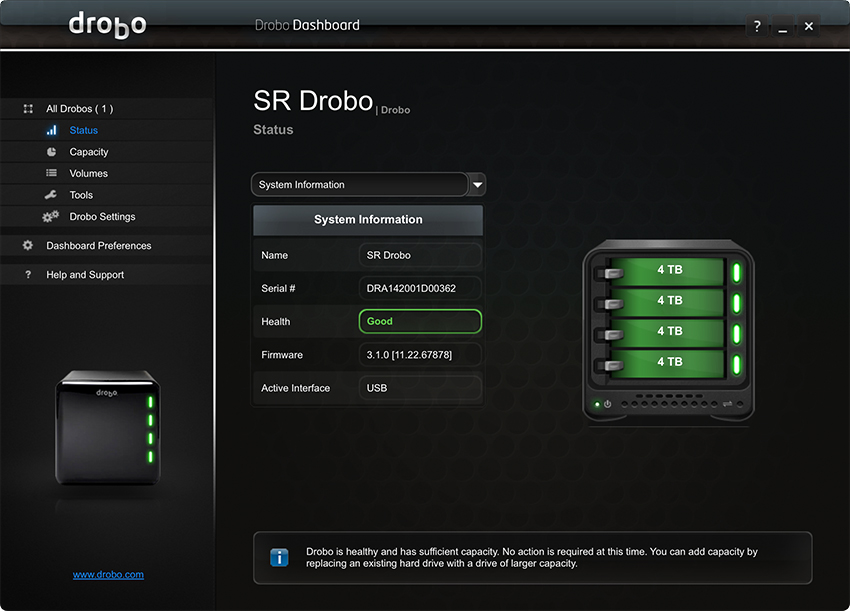Open help with the title bar question mark
Image resolution: width=850 pixels, height=611 pixels.
(757, 26)
